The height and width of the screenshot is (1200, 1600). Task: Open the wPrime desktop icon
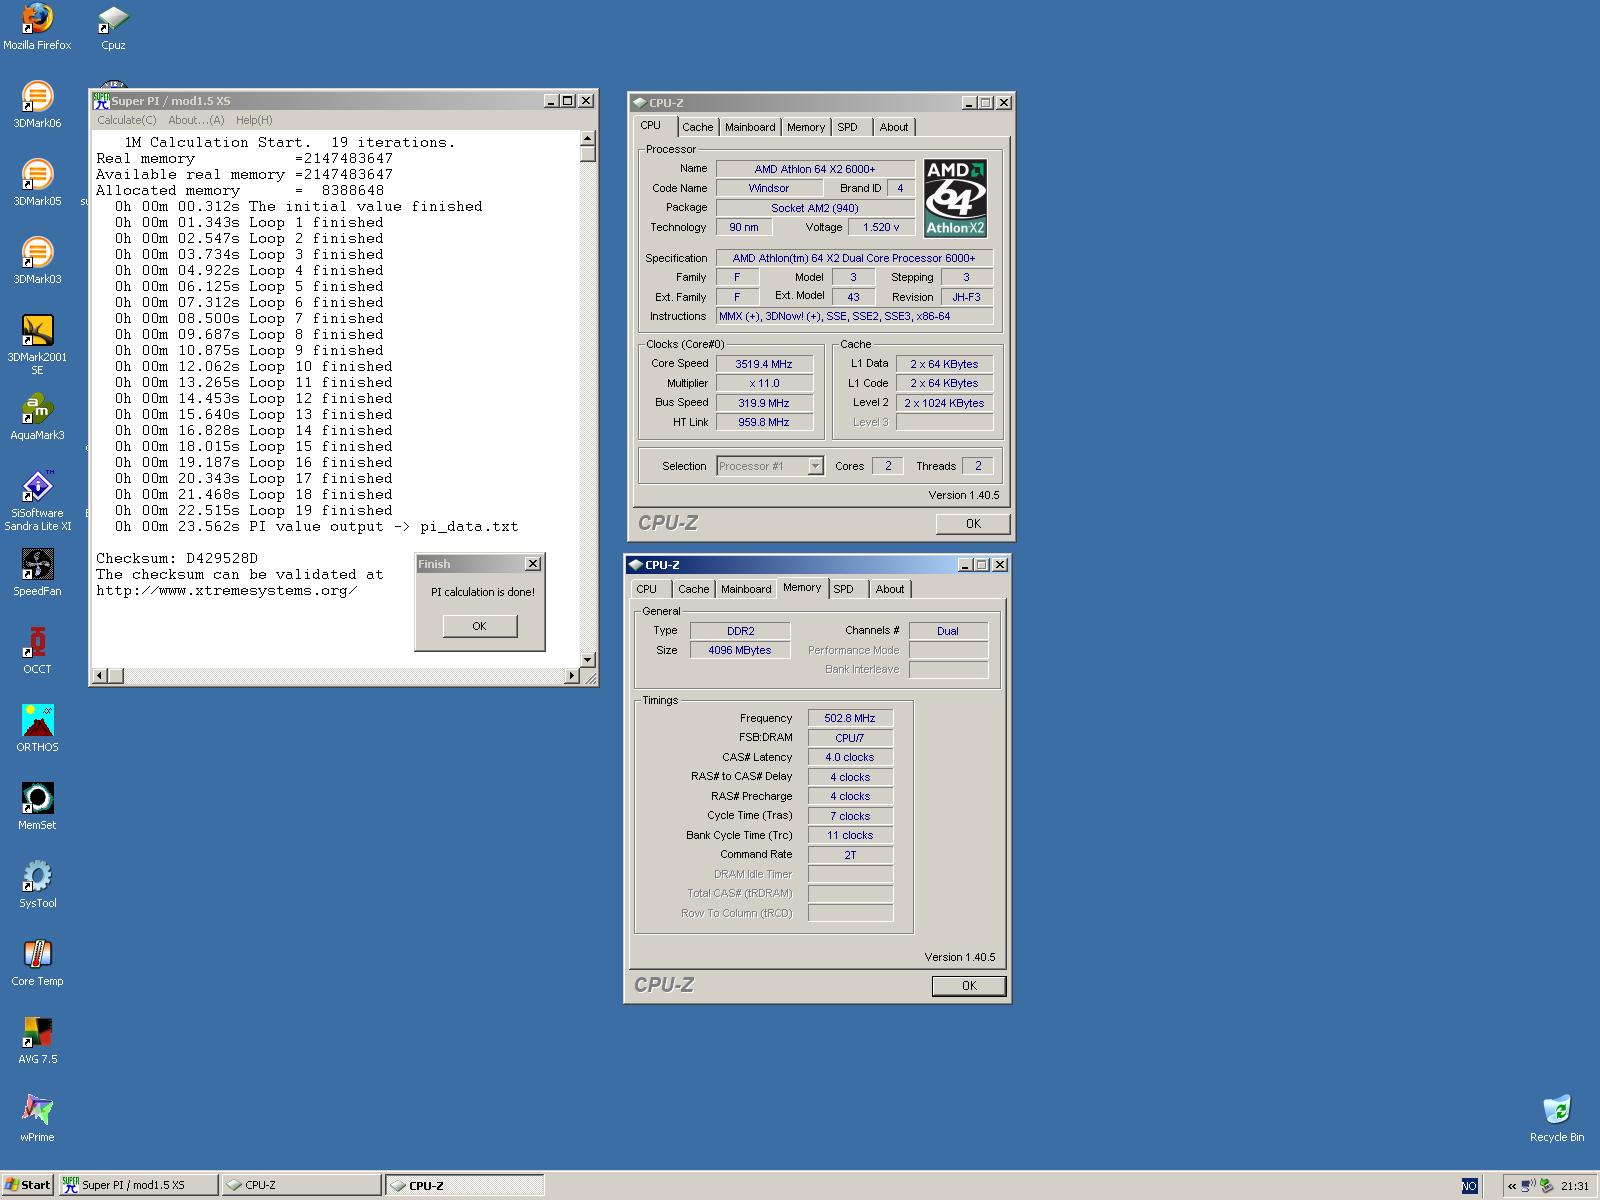(37, 1119)
